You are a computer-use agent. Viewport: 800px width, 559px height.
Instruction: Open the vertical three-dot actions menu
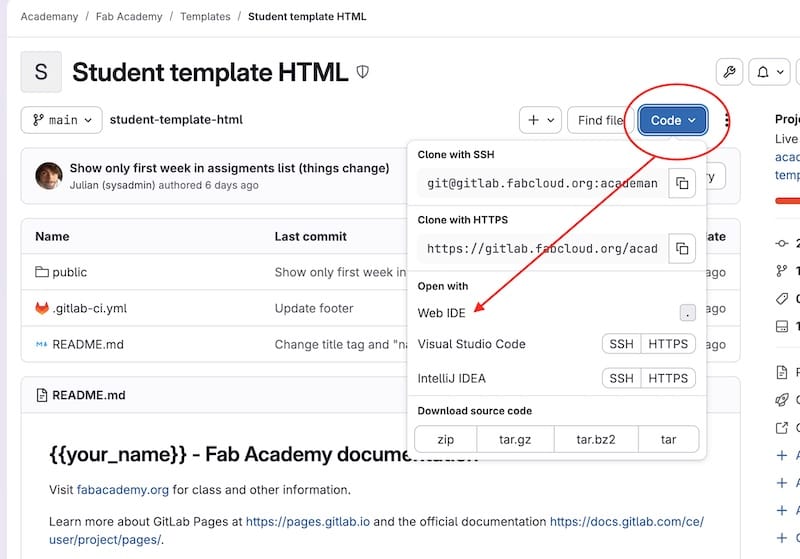point(727,120)
